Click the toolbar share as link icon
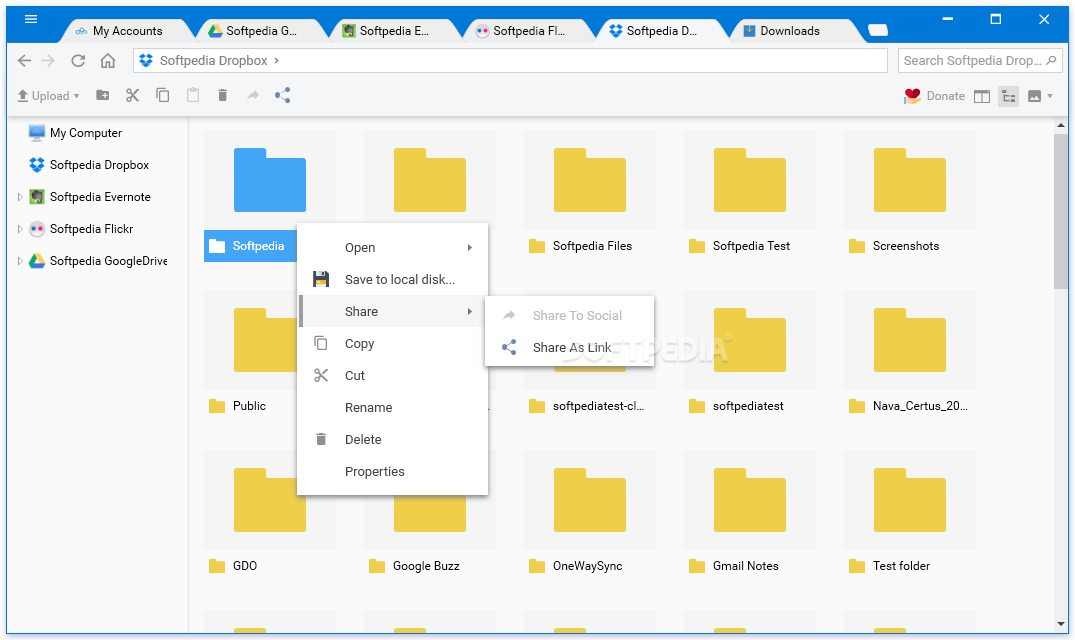 pos(282,95)
